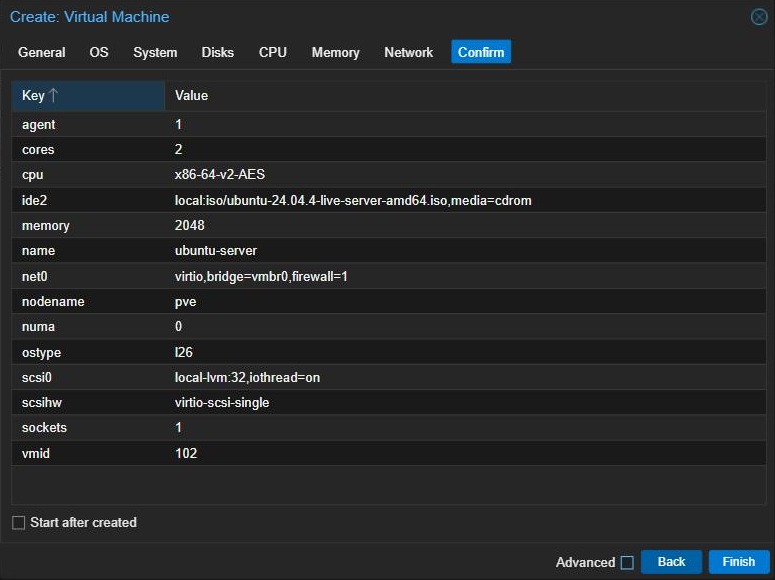
Task: Open the OS tab
Action: click(99, 52)
